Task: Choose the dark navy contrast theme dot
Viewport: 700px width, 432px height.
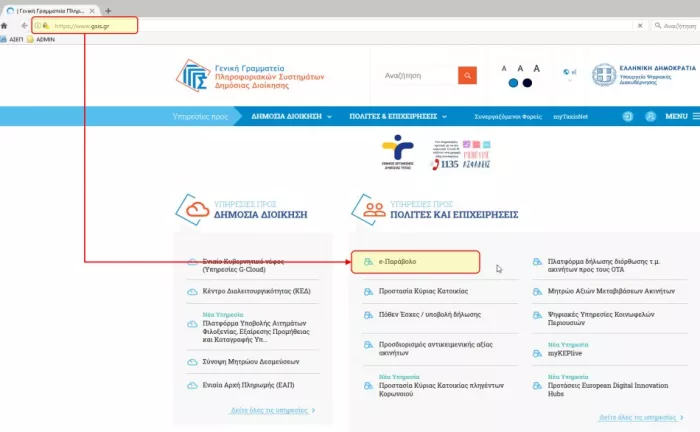Action: point(527,83)
